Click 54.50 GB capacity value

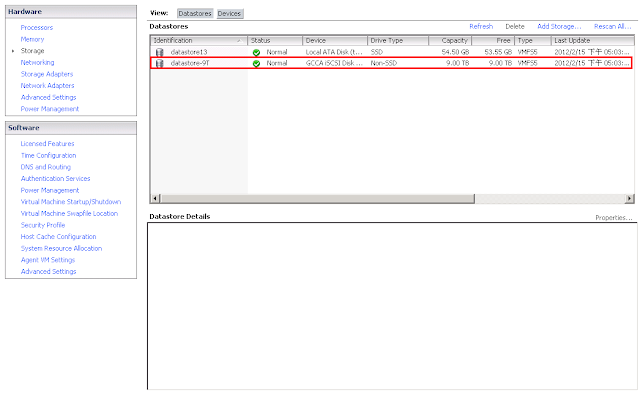[x=456, y=52]
